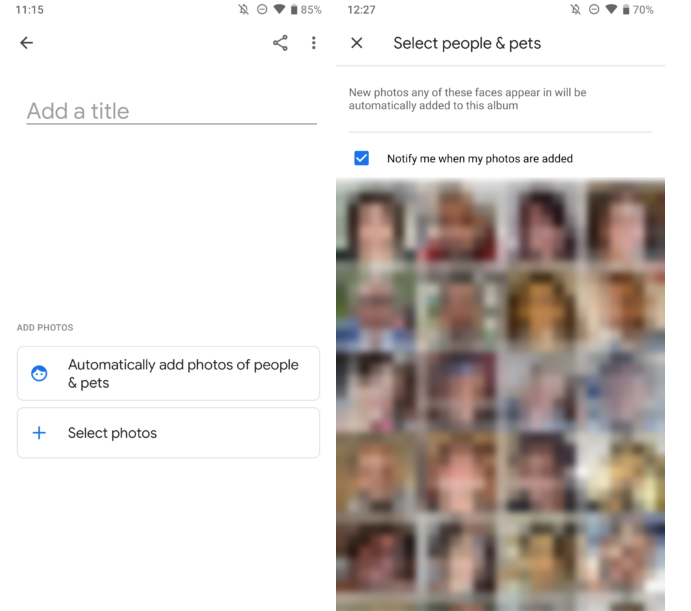Image resolution: width=691 pixels, height=611 pixels.
Task: Click the Add a title field
Action: point(171,112)
